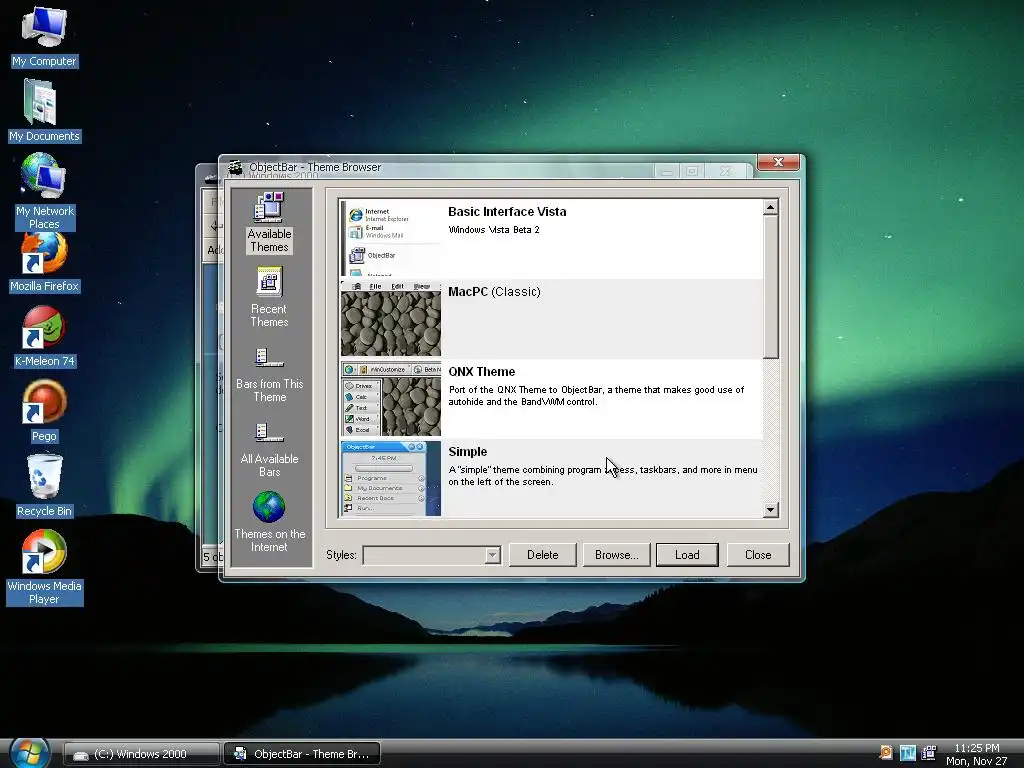Click the Simple theme title text
Image resolution: width=1024 pixels, height=768 pixels.
point(468,452)
